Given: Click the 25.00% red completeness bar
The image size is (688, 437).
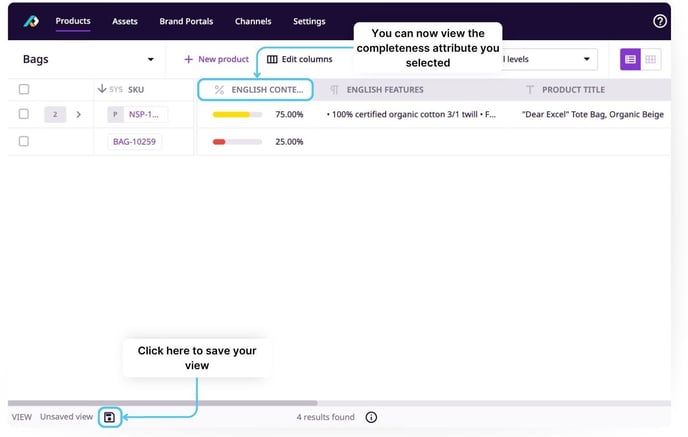Looking at the screenshot, I should coord(237,142).
